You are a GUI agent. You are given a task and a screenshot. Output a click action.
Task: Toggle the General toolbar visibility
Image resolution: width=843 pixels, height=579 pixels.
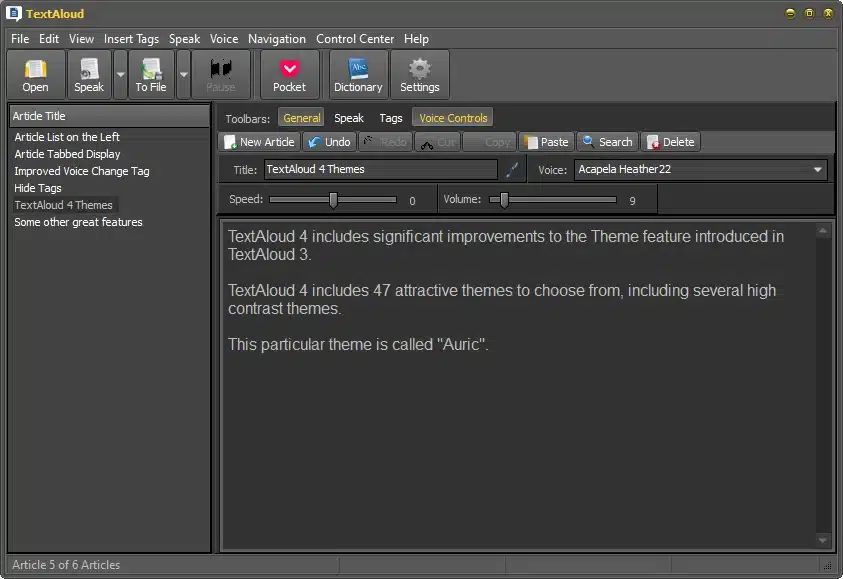tap(302, 118)
